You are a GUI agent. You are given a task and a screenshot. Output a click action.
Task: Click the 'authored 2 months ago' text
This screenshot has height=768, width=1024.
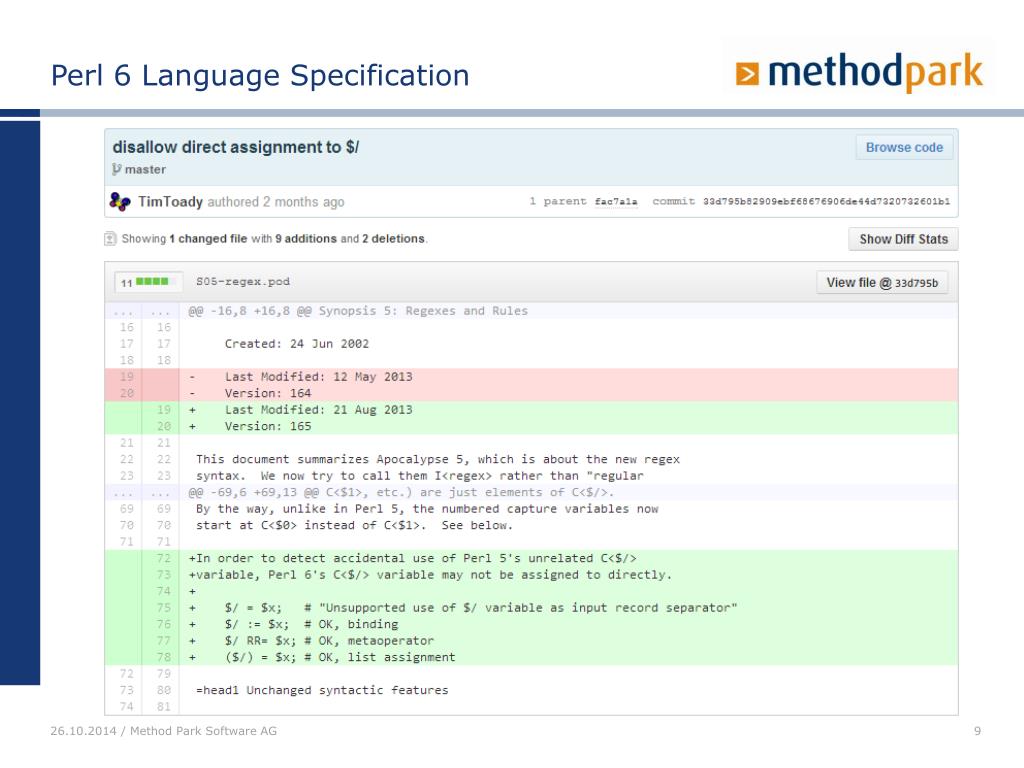276,202
